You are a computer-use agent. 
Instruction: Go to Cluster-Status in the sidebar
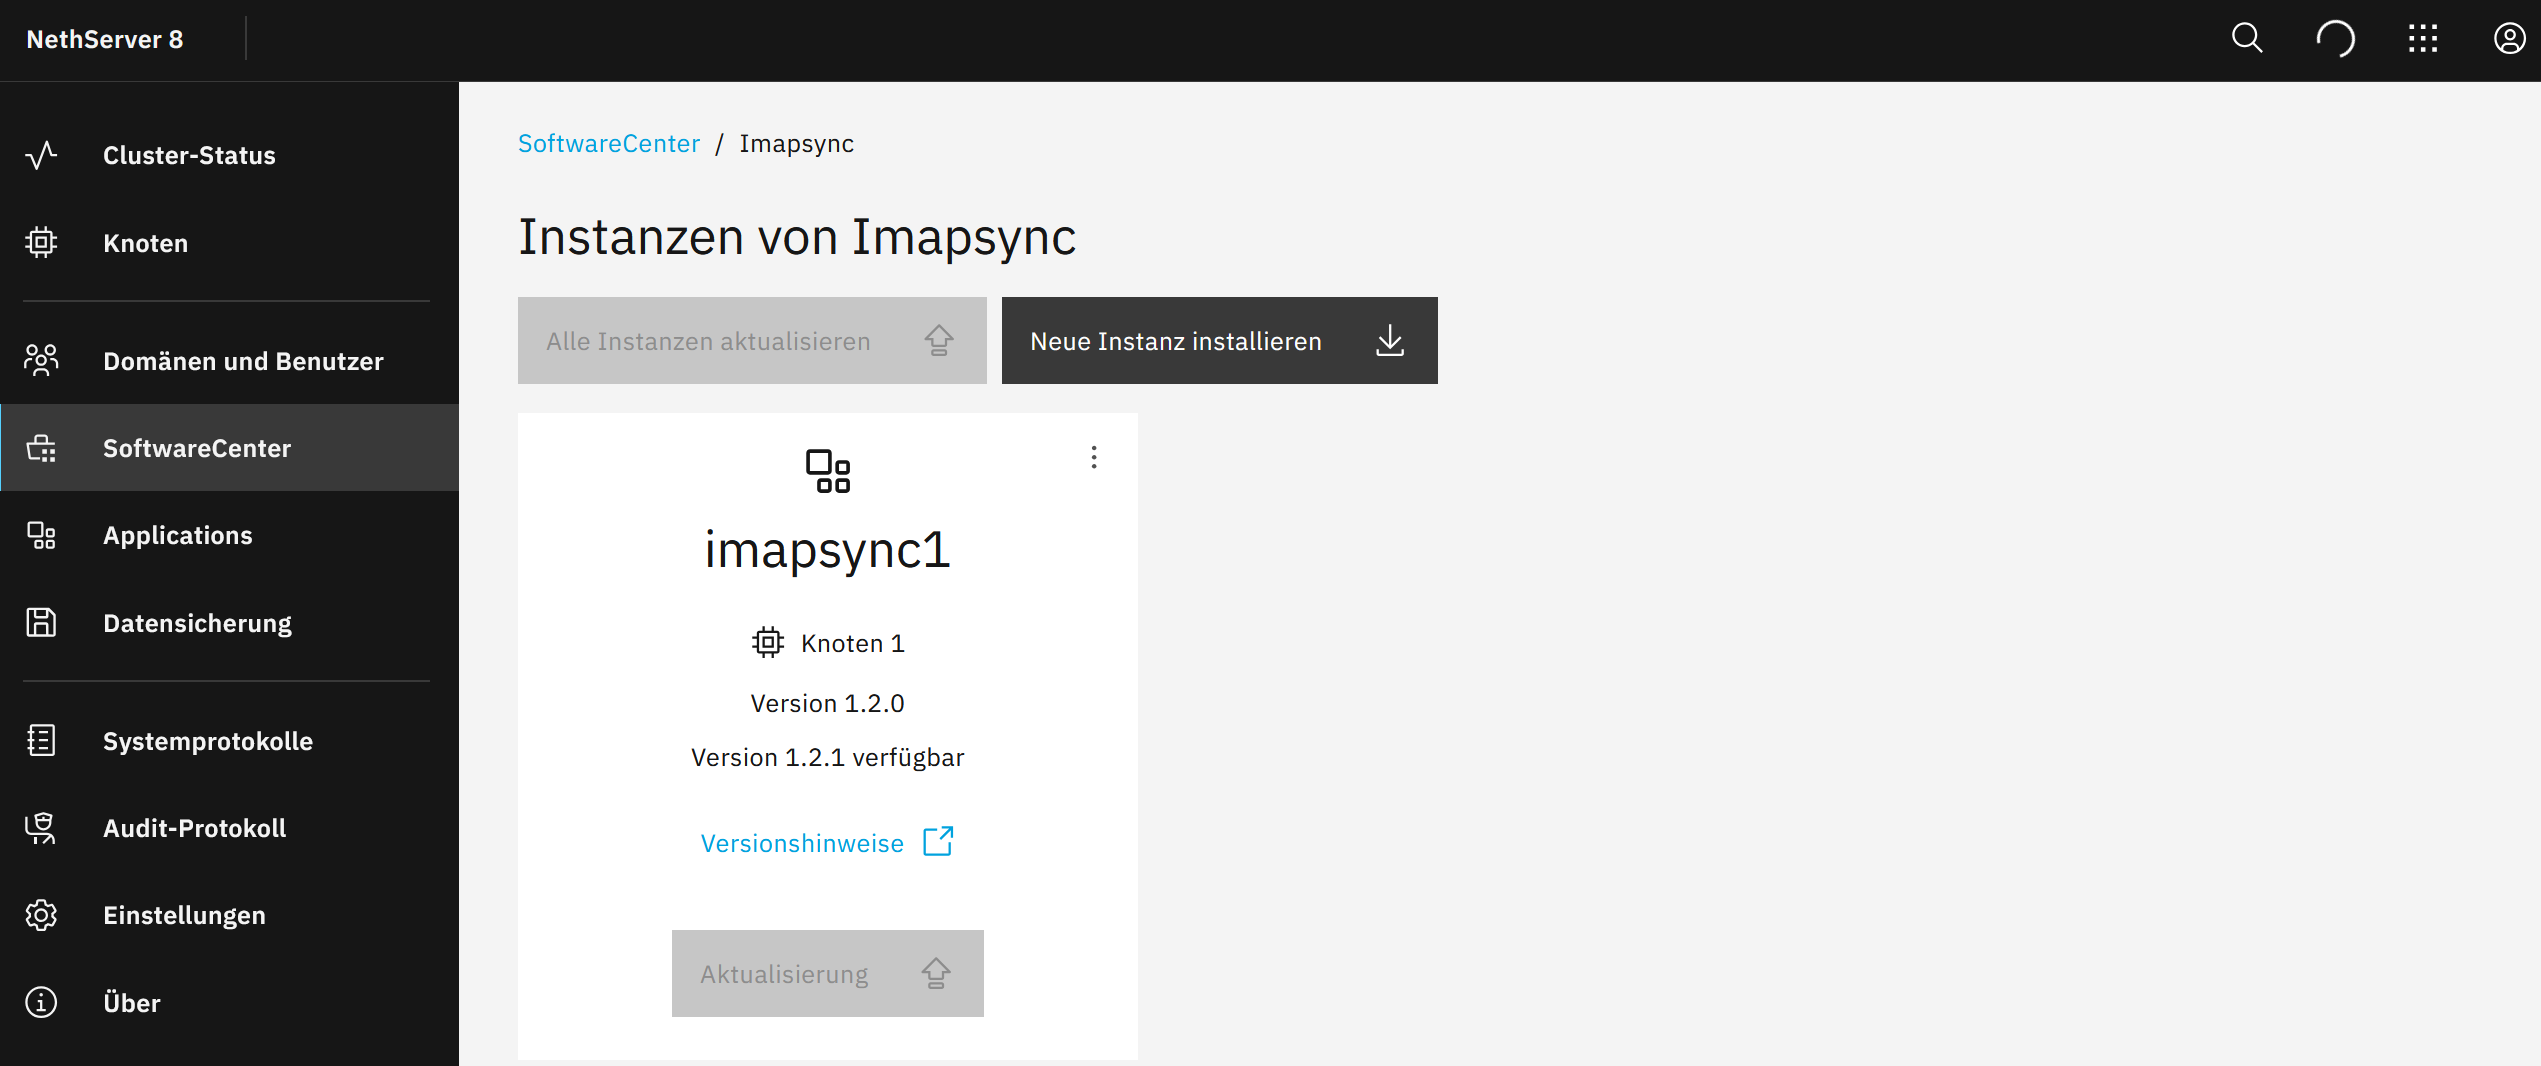[x=189, y=156]
